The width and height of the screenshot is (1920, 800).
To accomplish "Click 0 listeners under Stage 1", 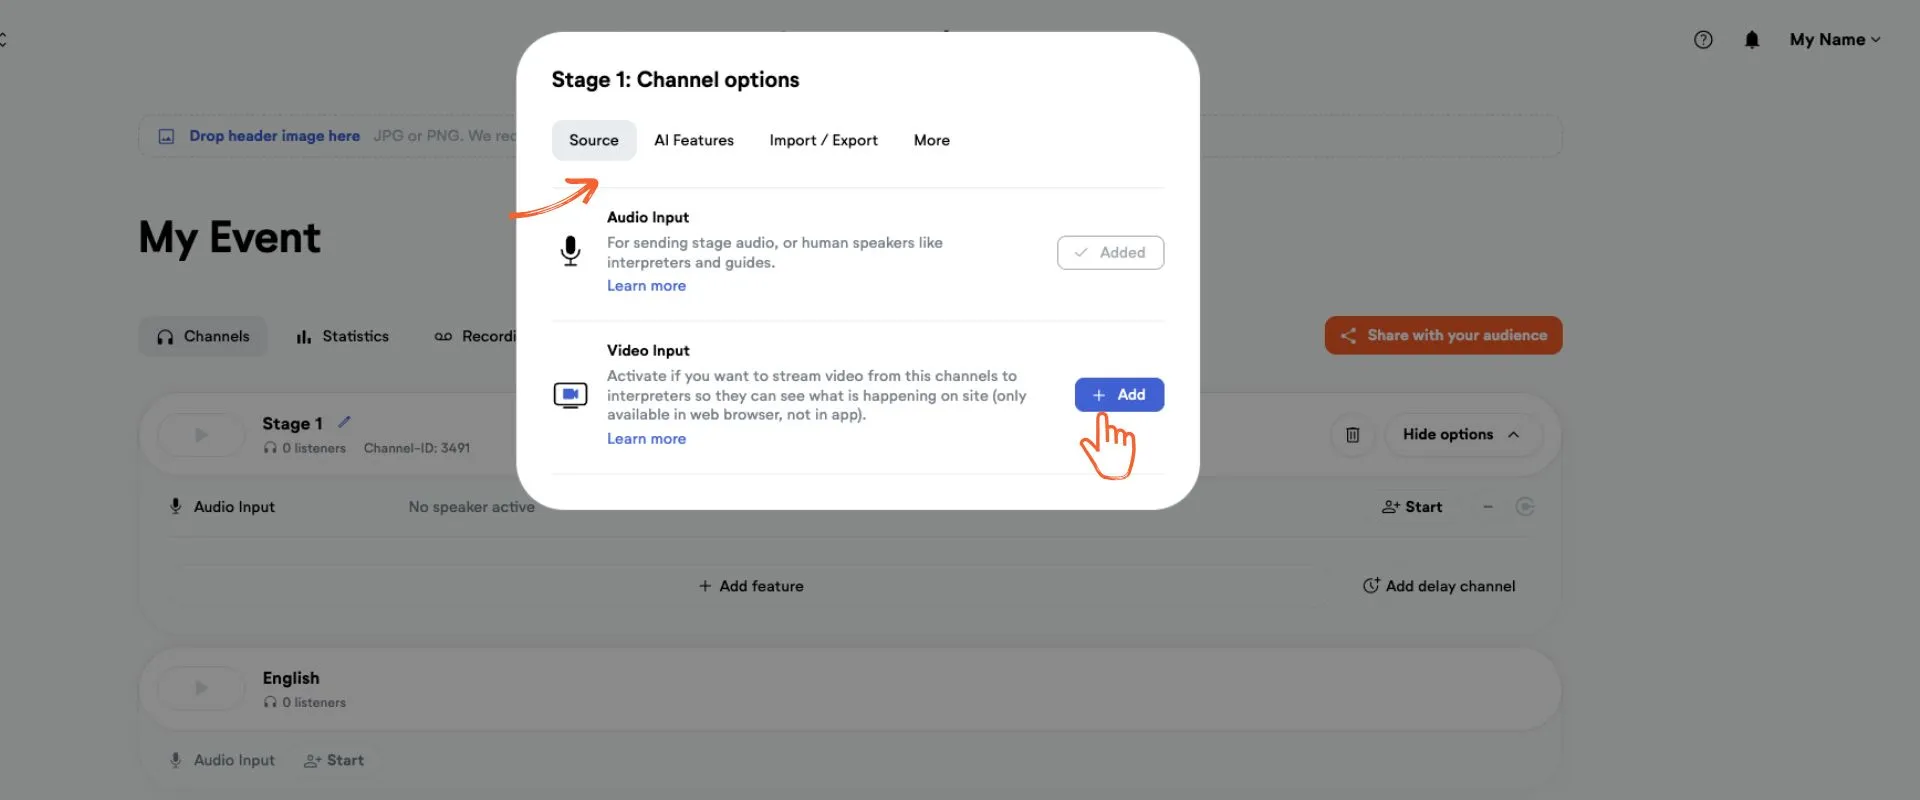I will tap(305, 448).
